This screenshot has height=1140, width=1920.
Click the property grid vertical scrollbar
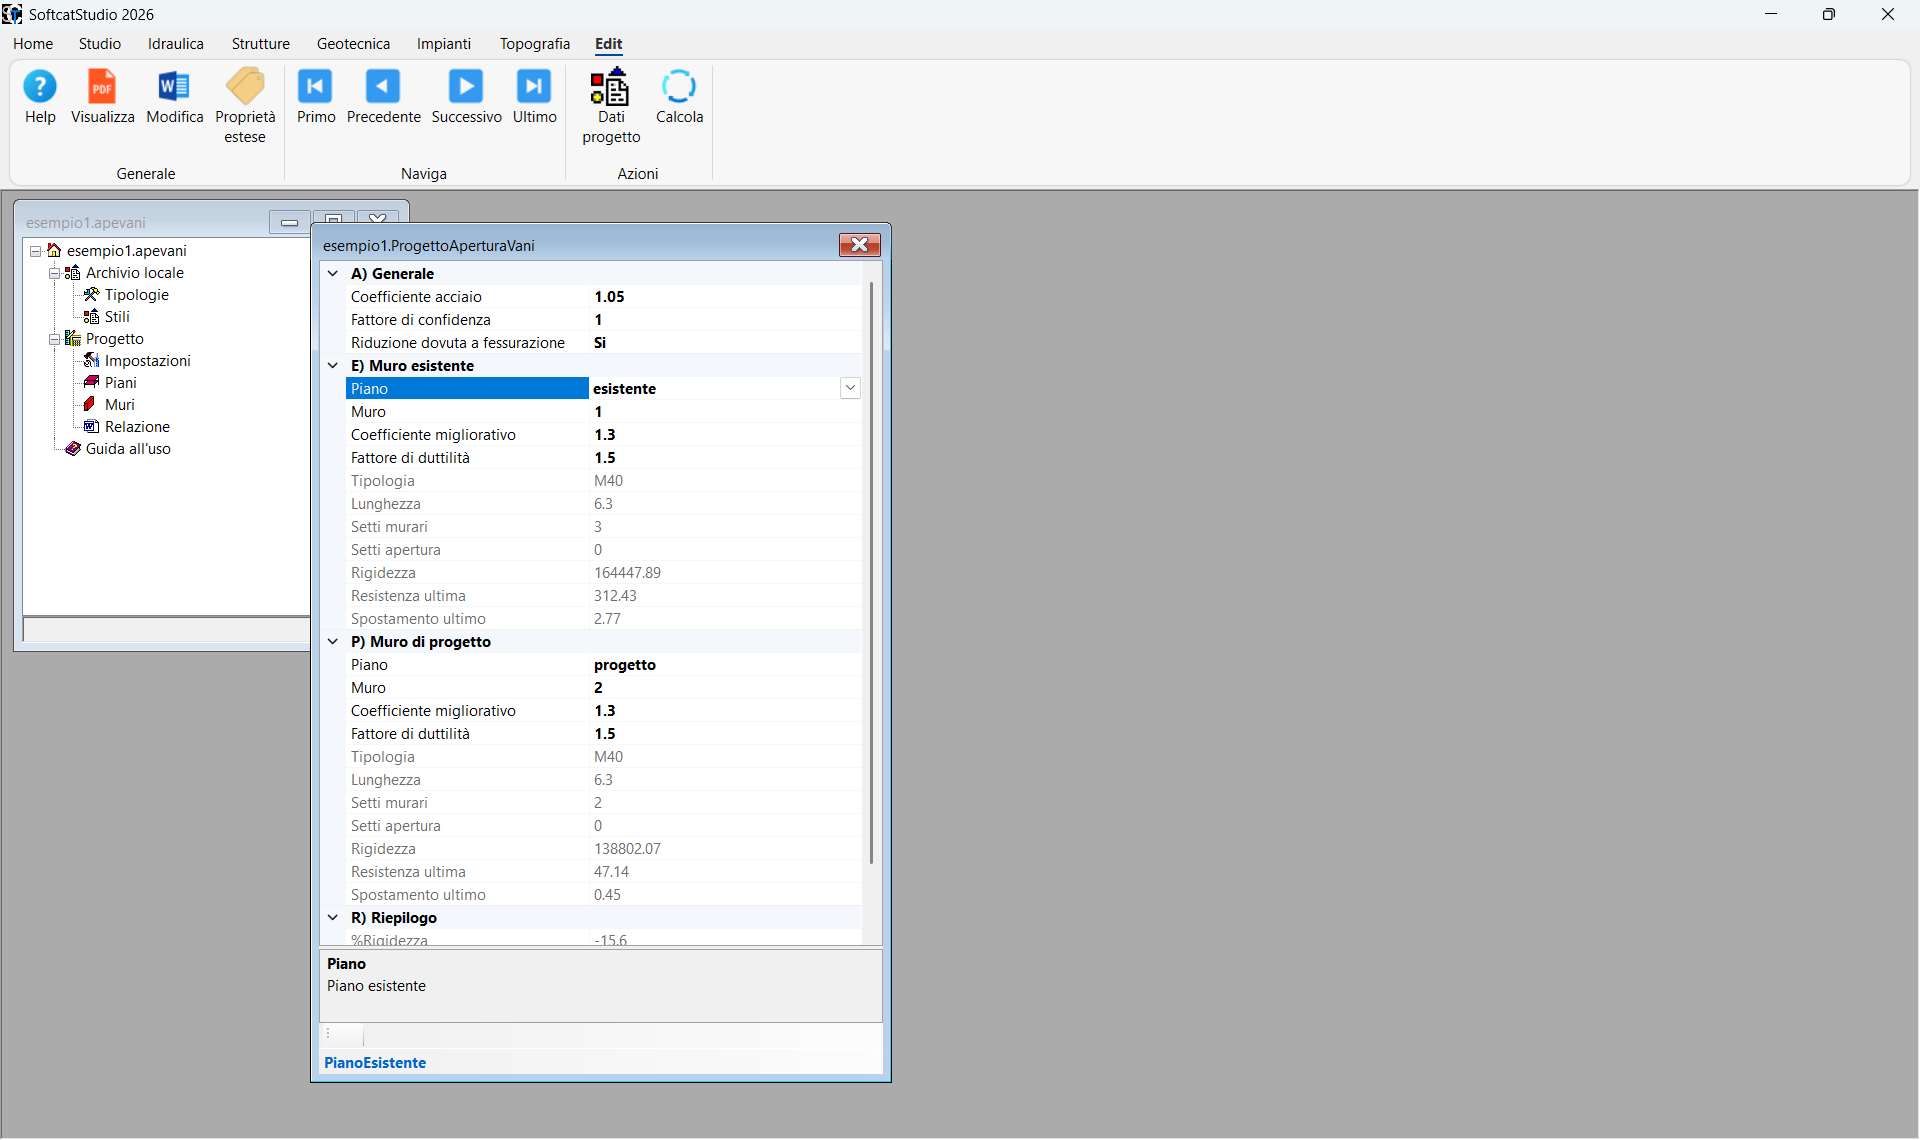click(x=872, y=572)
